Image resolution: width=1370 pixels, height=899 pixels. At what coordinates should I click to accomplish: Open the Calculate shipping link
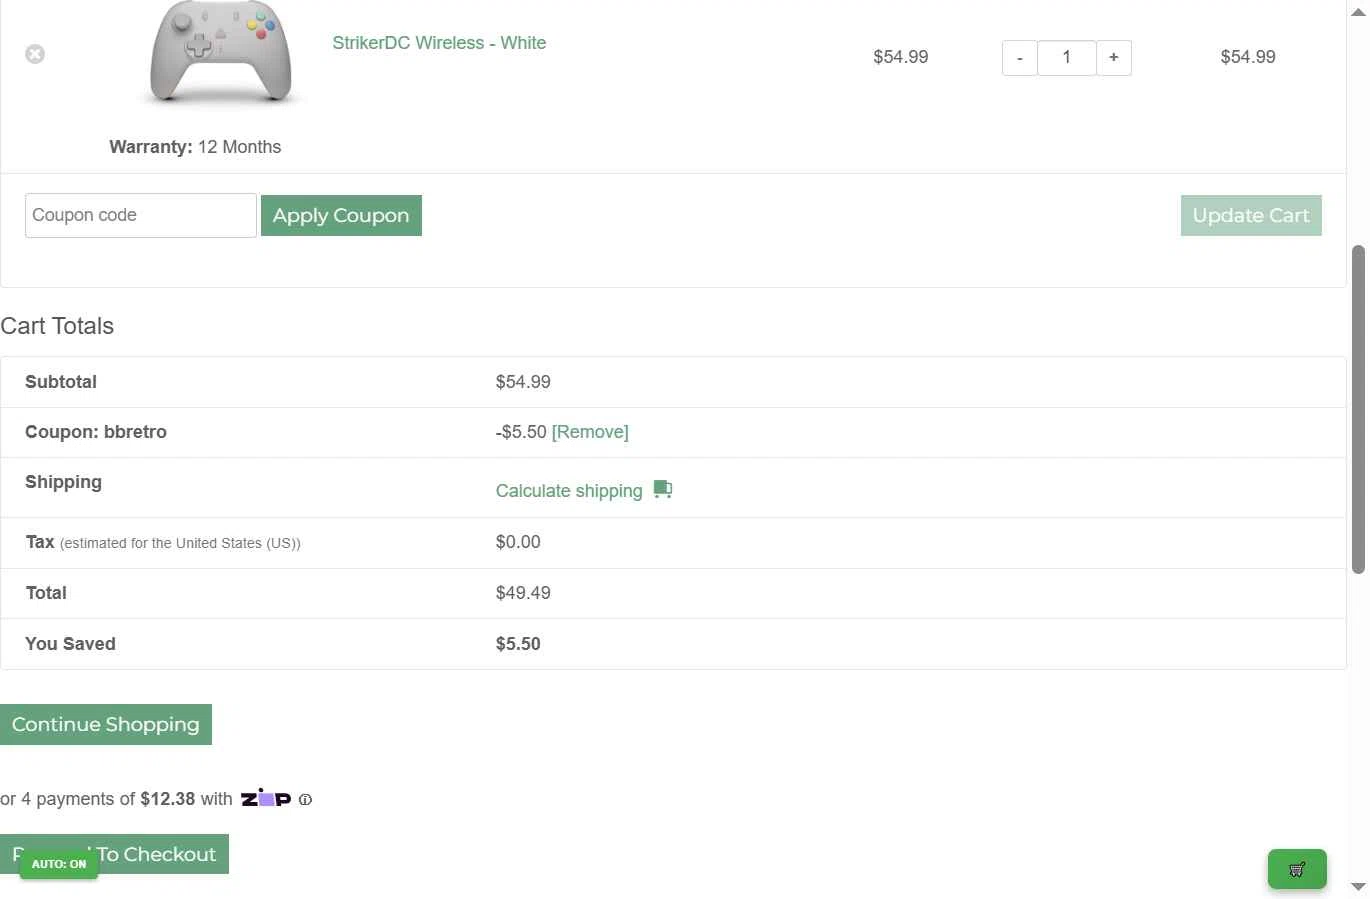569,491
